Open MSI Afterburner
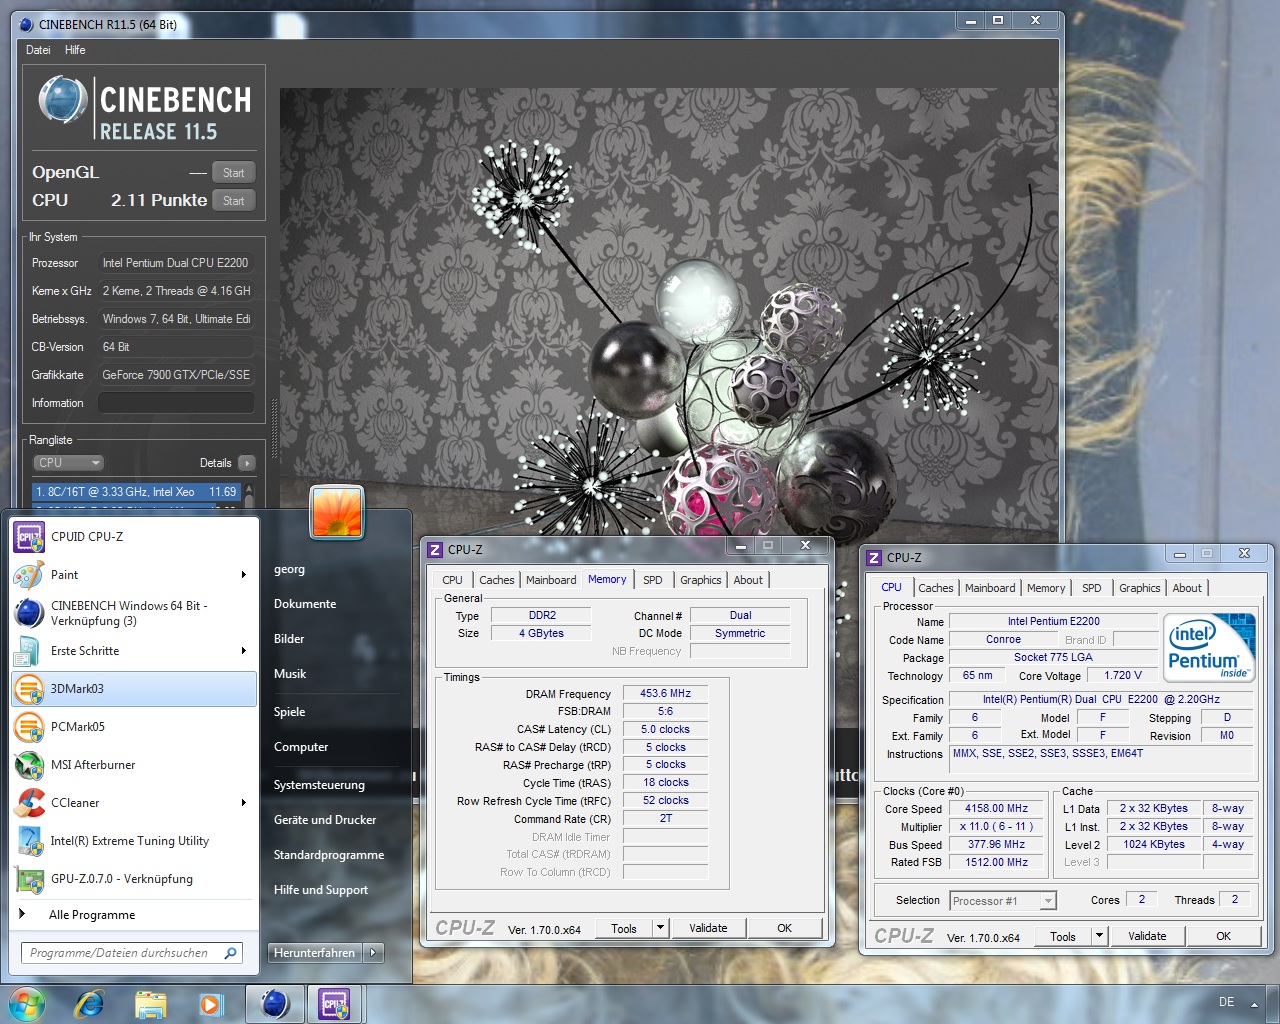1280x1024 pixels. click(134, 765)
